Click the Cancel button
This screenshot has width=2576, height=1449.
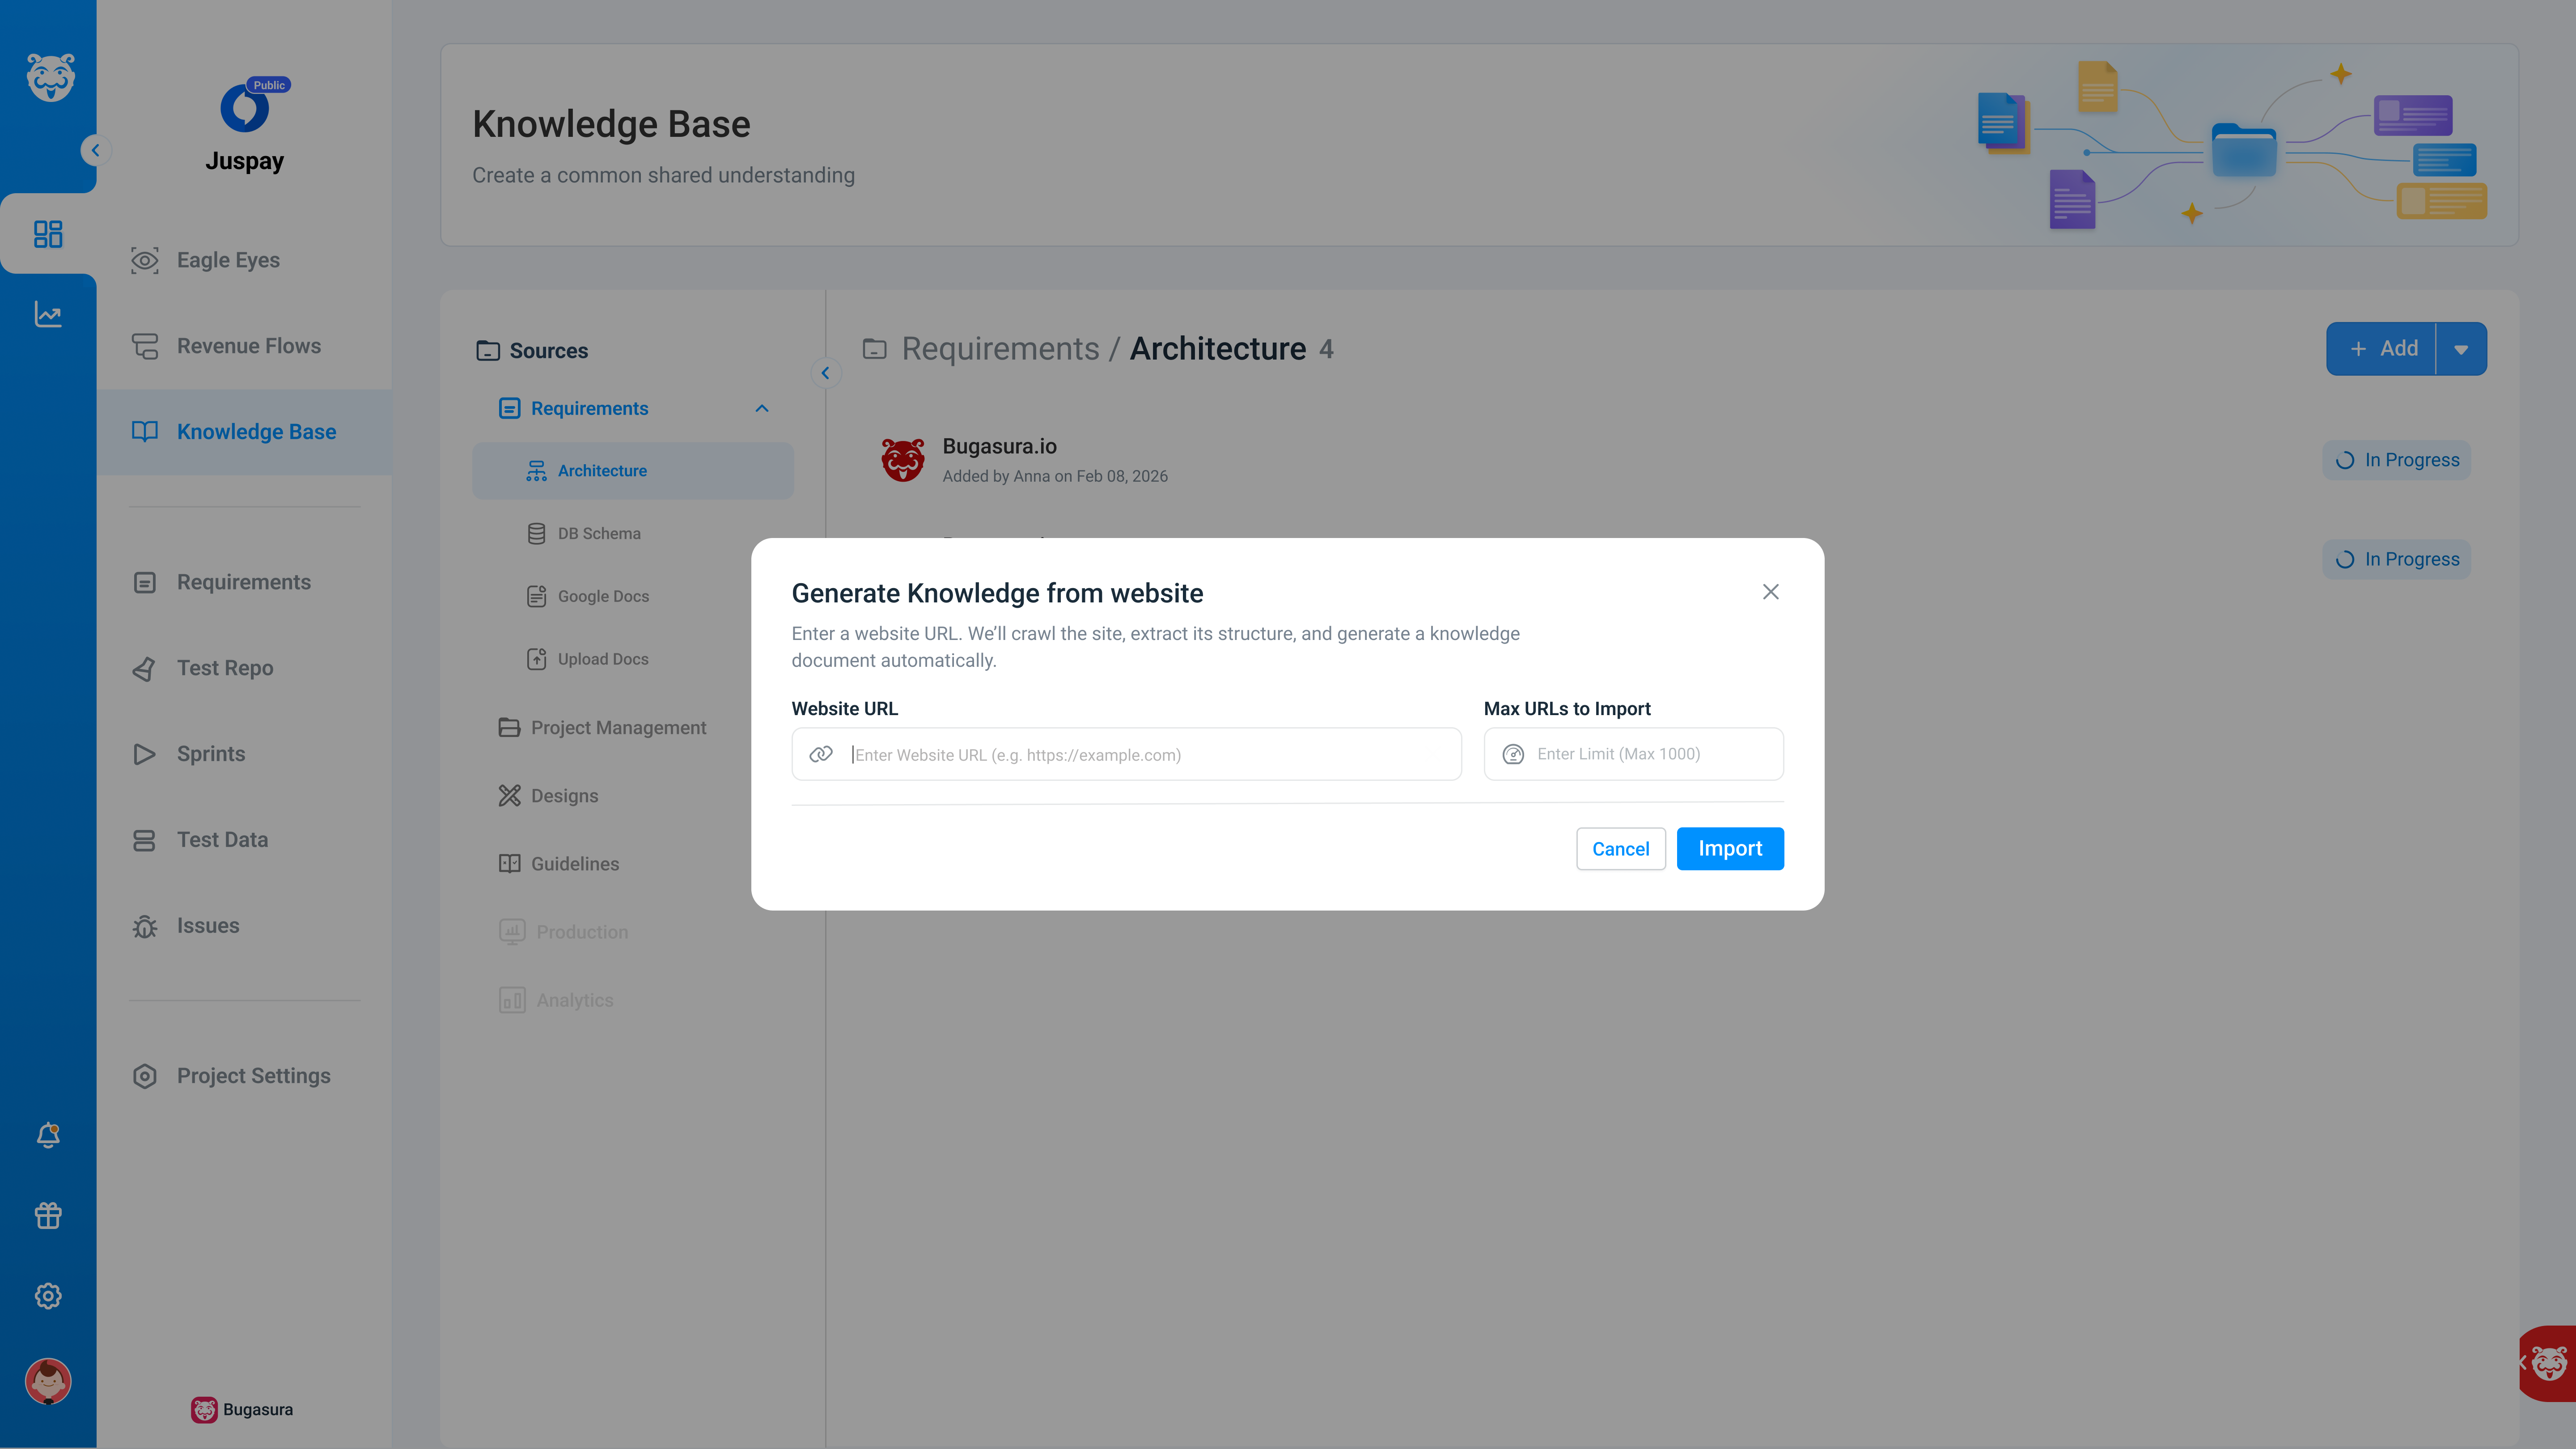[1620, 849]
